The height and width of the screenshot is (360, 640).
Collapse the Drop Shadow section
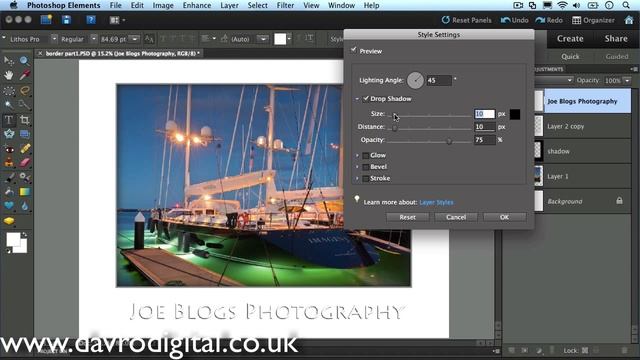pyautogui.click(x=357, y=99)
